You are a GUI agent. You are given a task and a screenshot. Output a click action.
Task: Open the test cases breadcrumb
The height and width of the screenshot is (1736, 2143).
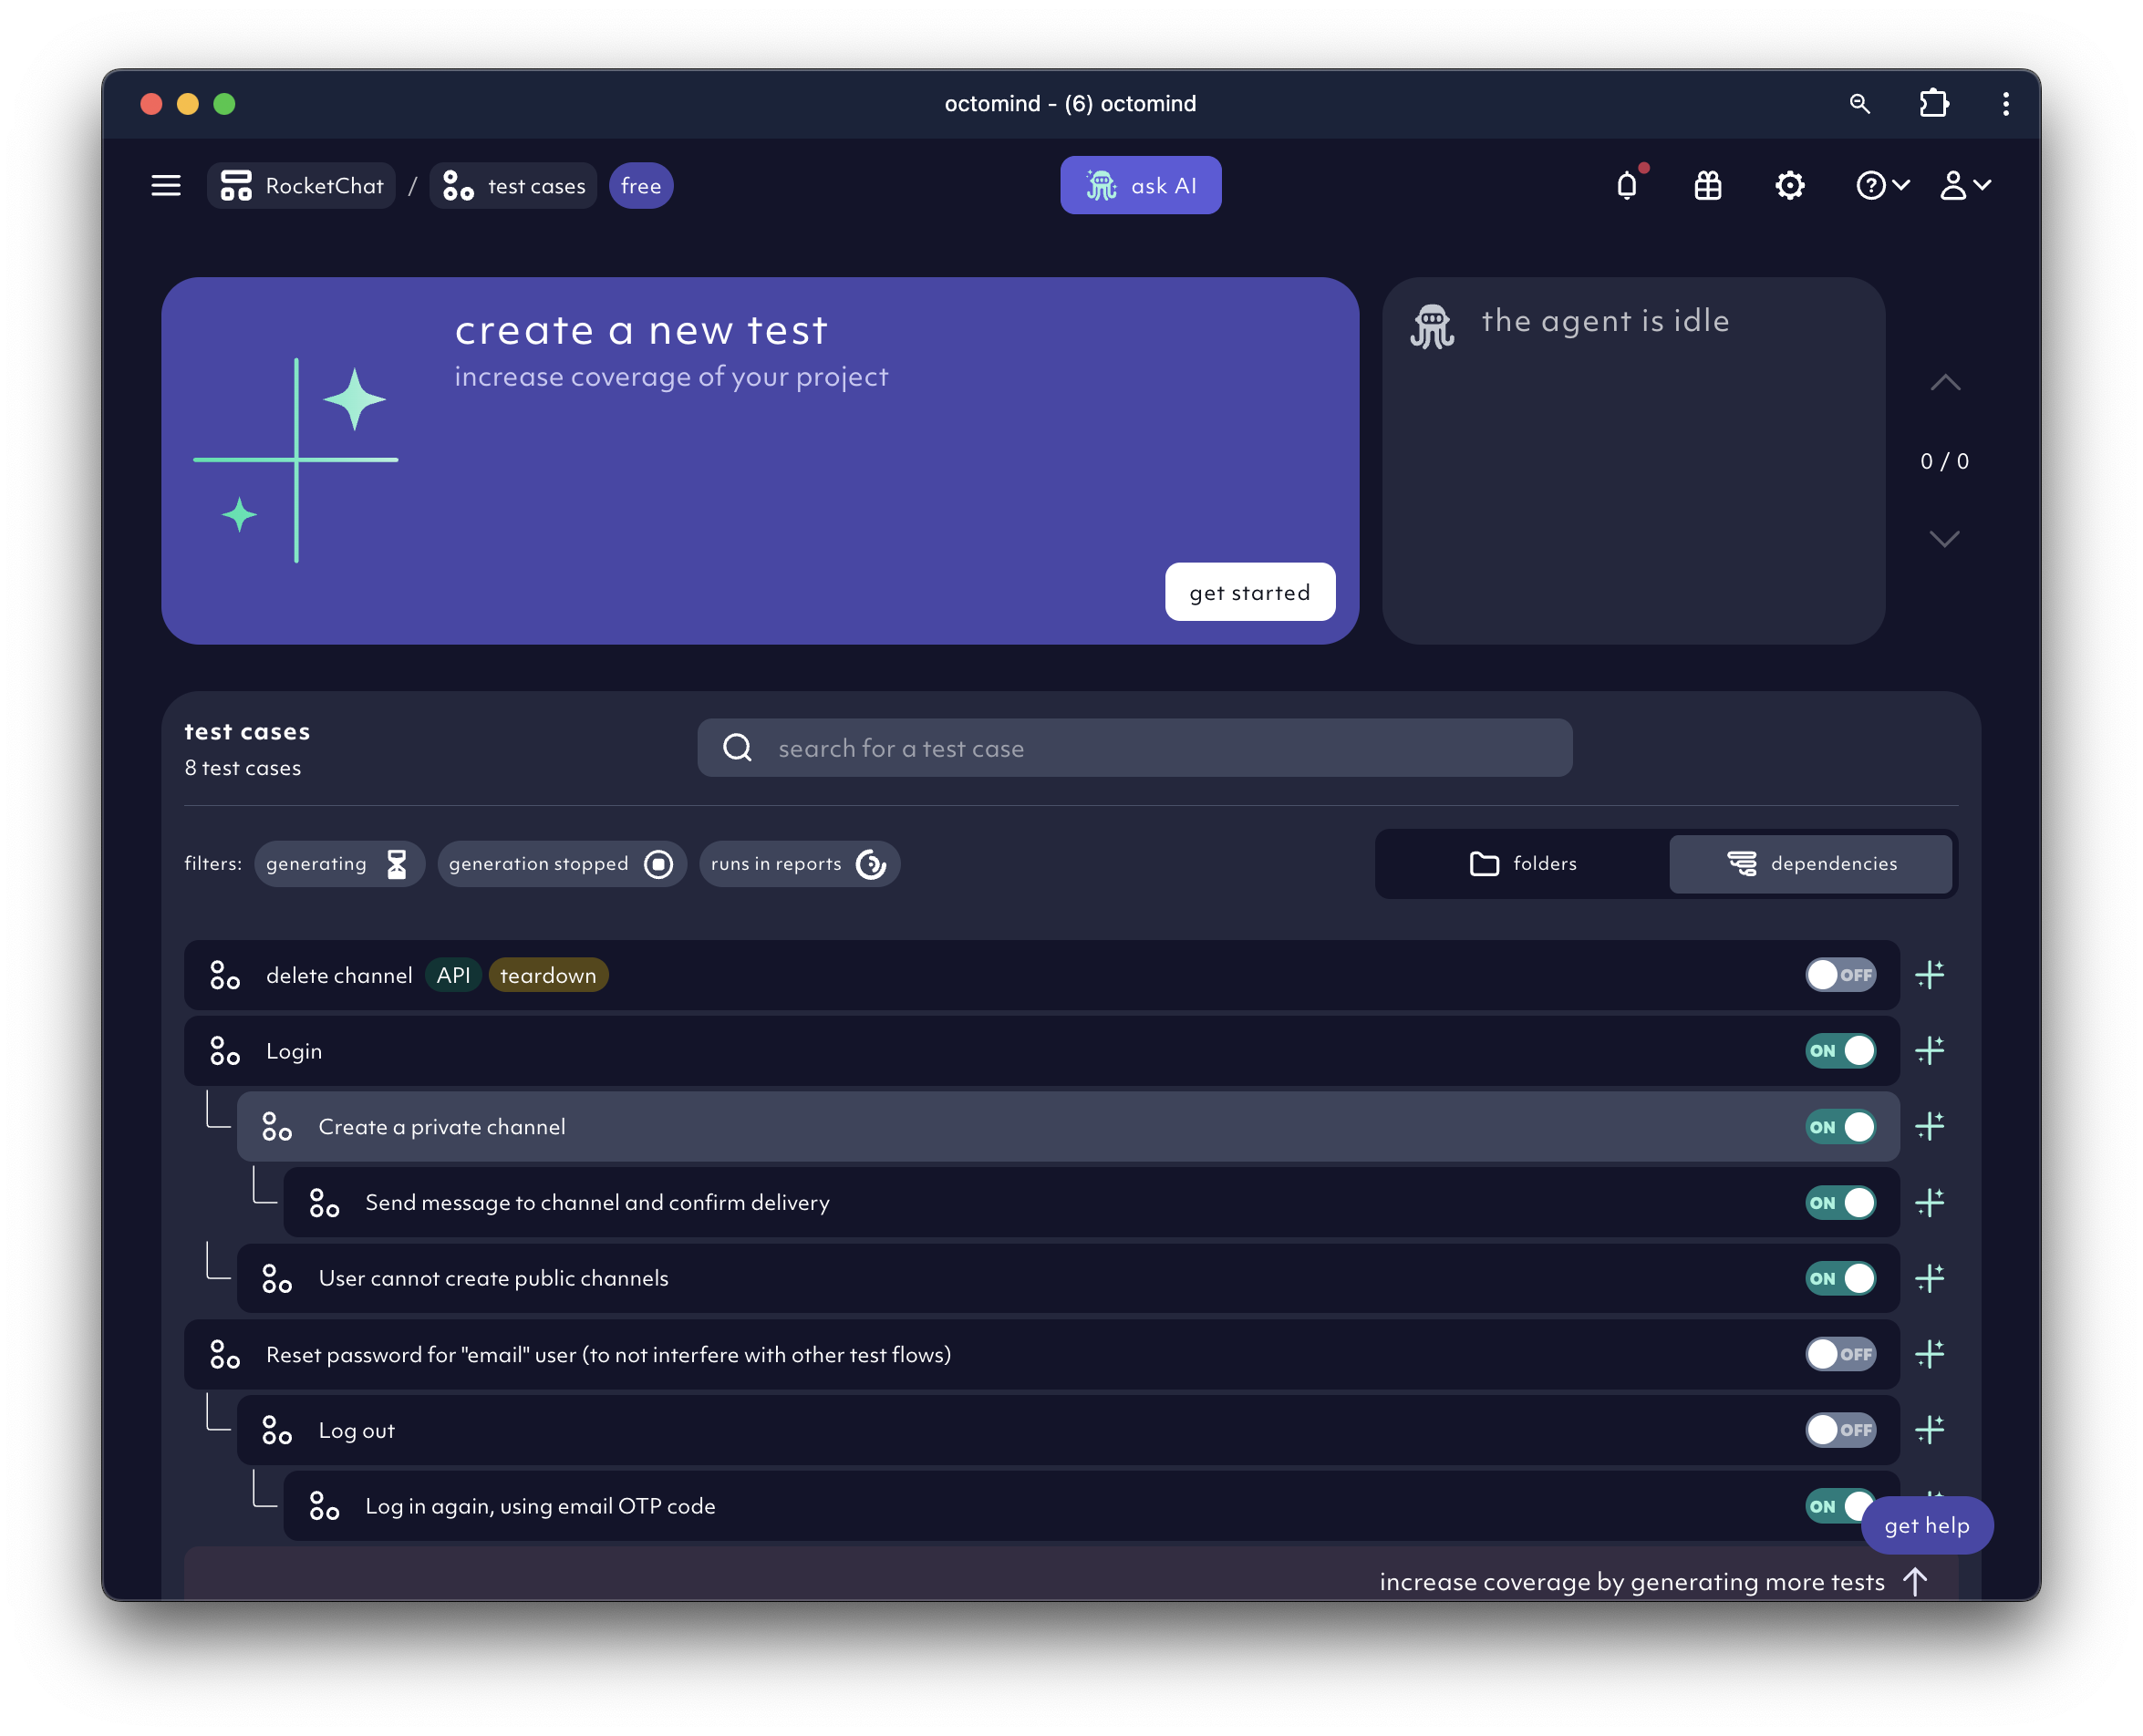pyautogui.click(x=513, y=186)
